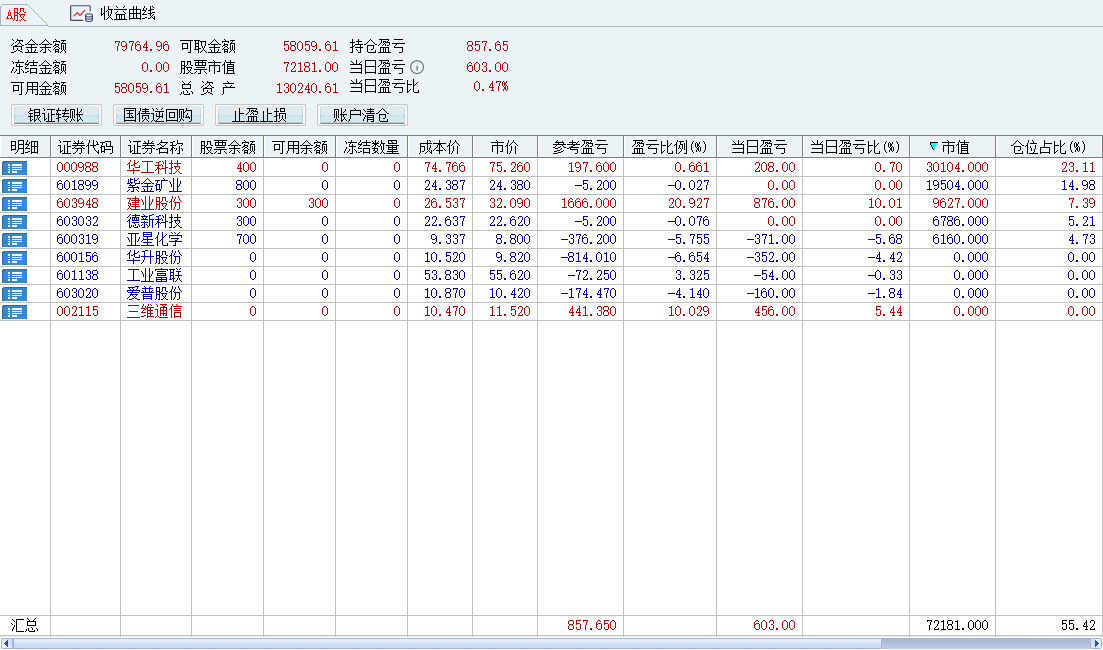Image resolution: width=1103 pixels, height=650 pixels.
Task: Sort by 盈亏比例(%) column header
Action: pos(670,147)
